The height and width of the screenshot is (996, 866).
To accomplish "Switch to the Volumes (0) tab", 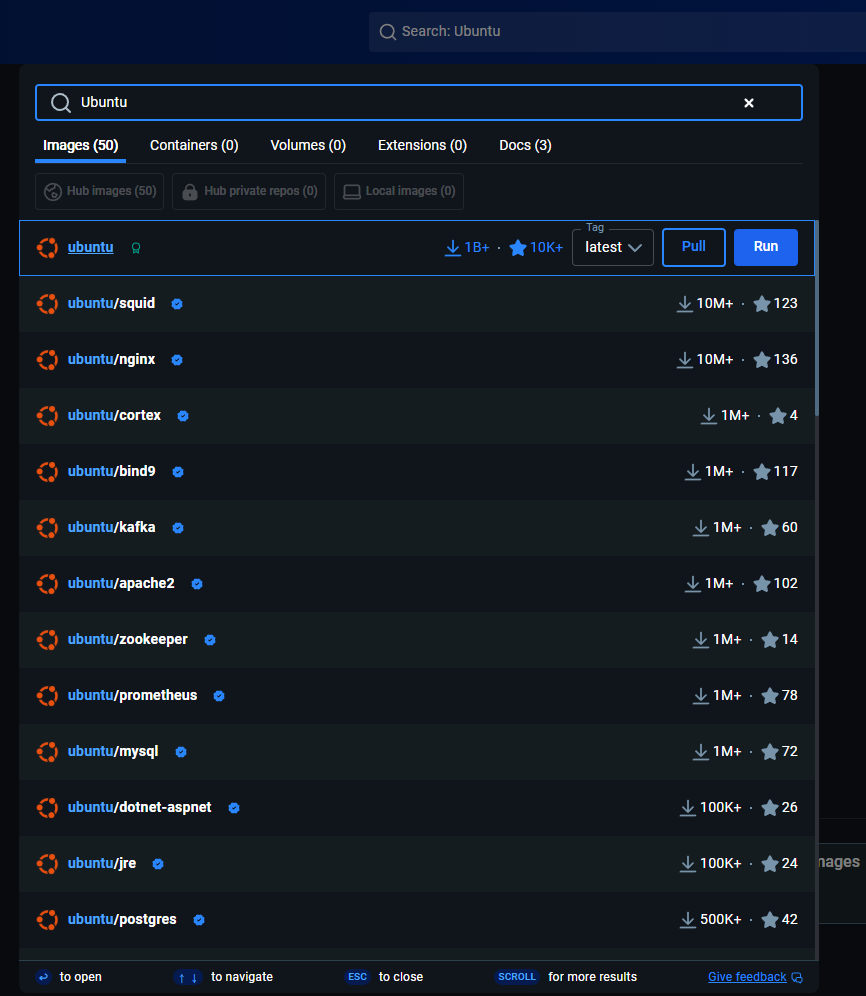I will coord(308,145).
